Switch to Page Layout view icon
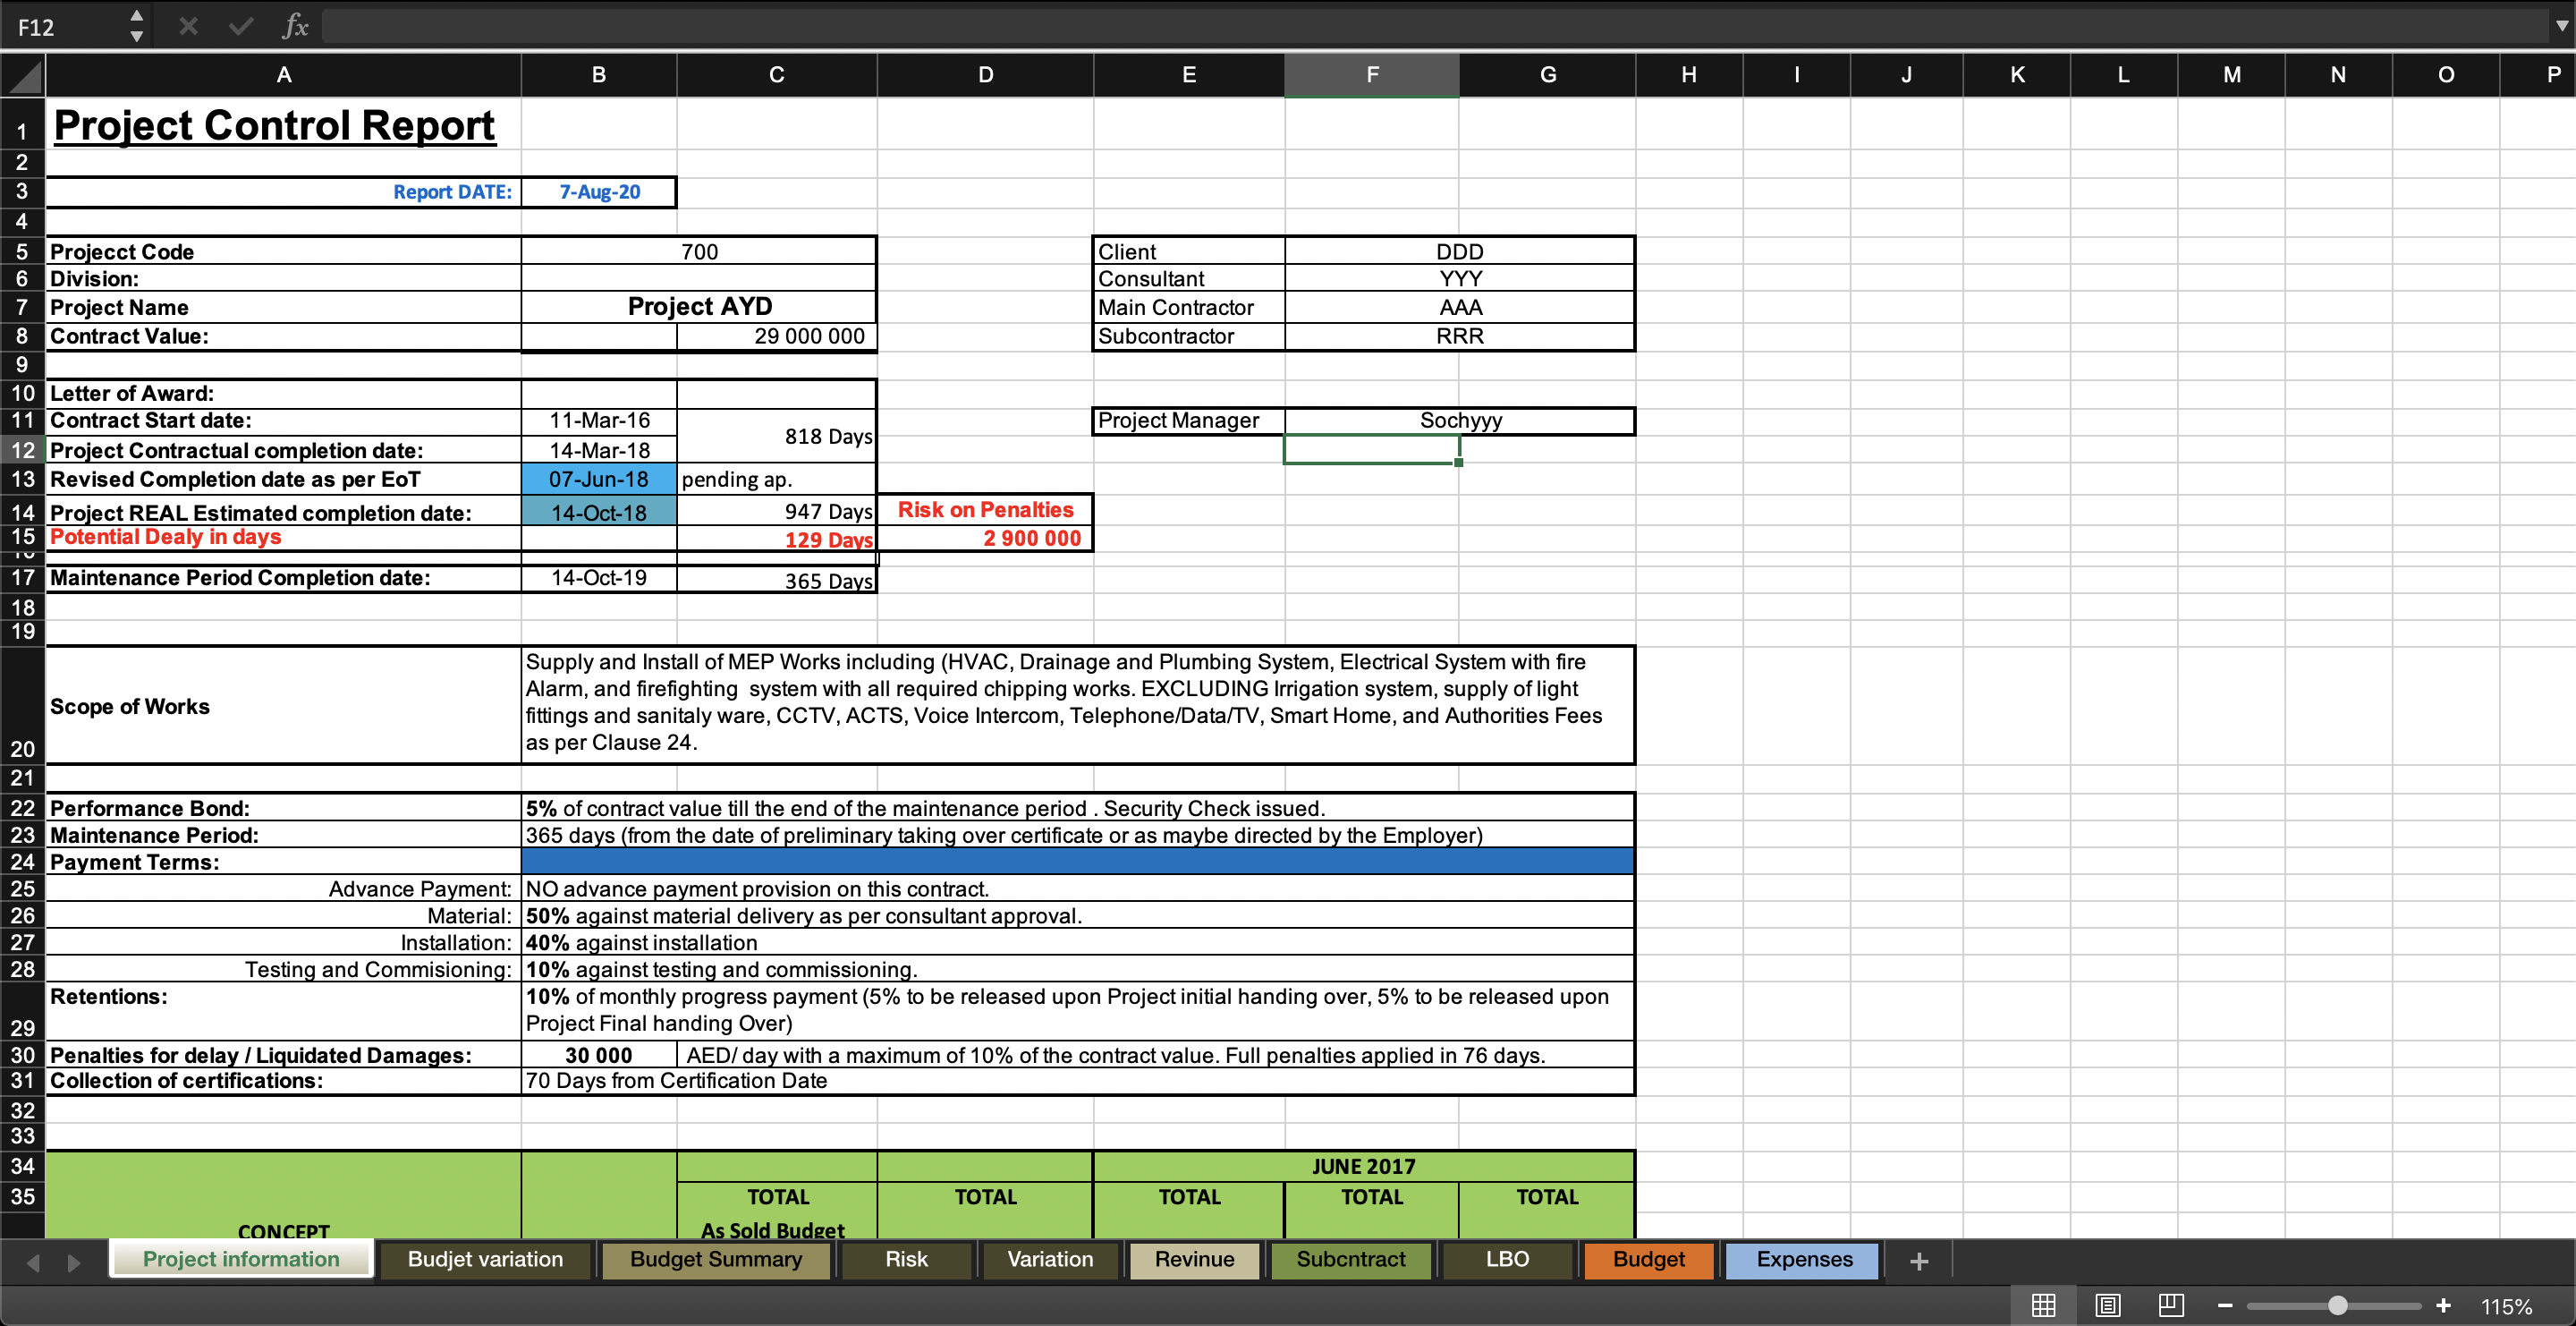The width and height of the screenshot is (2576, 1326). tap(2108, 1305)
